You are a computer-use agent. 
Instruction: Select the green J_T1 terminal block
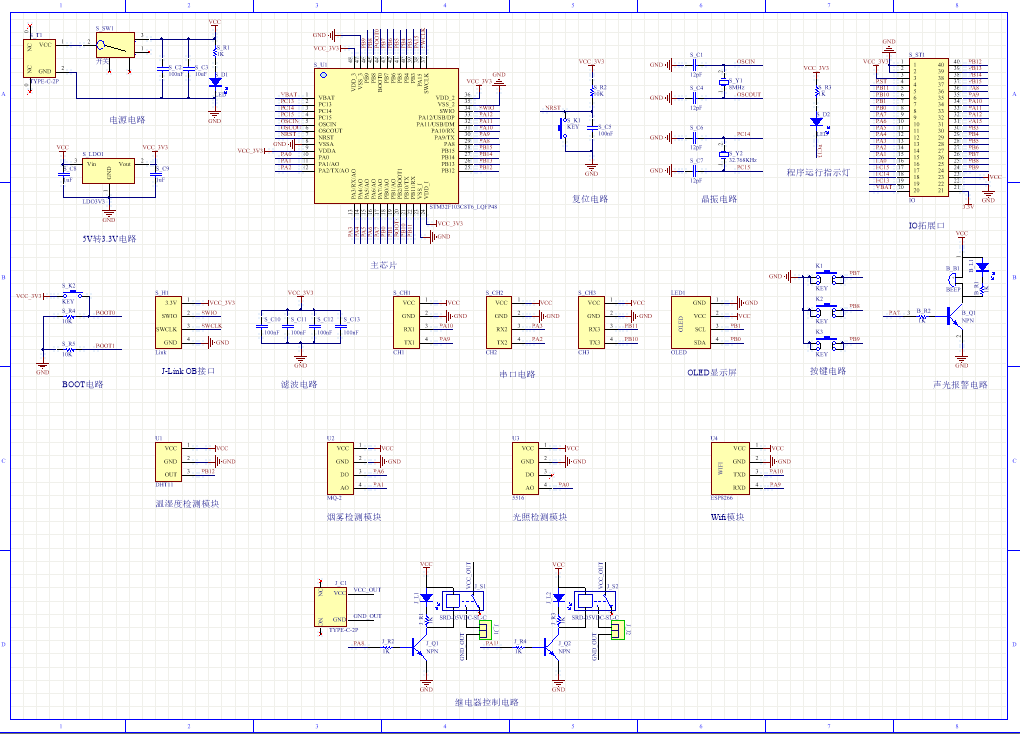485,630
